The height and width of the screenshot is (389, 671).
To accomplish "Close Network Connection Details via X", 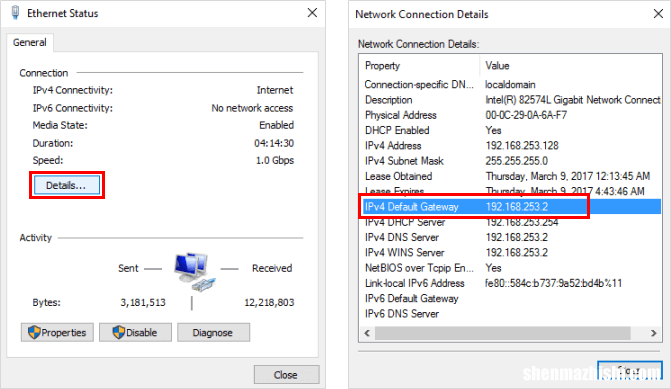I will pyautogui.click(x=658, y=14).
